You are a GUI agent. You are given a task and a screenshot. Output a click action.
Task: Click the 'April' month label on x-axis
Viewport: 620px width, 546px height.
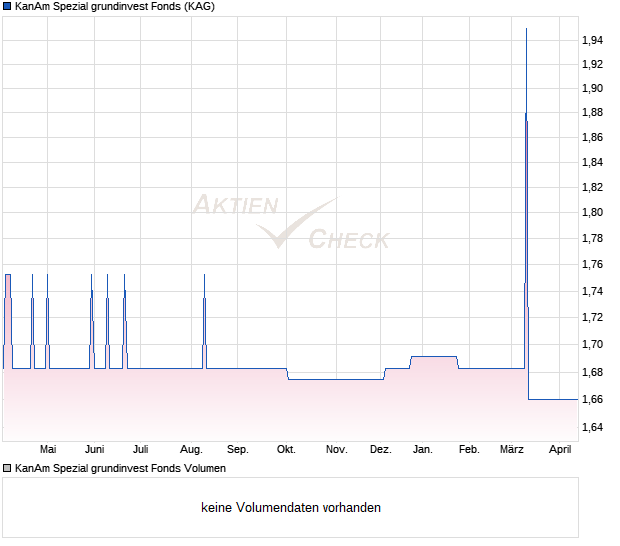pyautogui.click(x=560, y=449)
